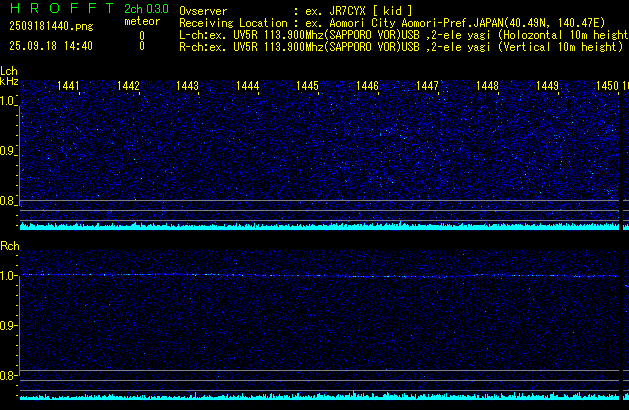Click the 0.9 frequency label in Lch
This screenshot has width=629, height=410.
pos(8,151)
